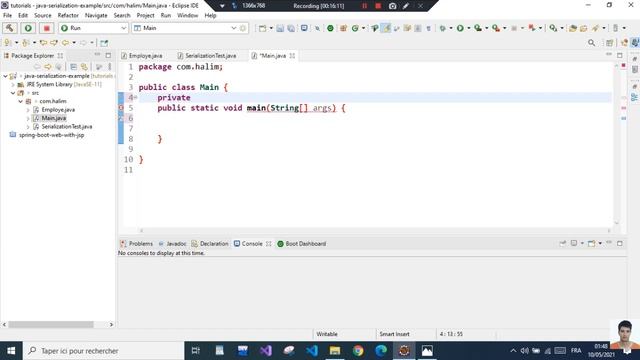Open Microsoft Edge from the taskbar
The image size is (640, 360).
(x=381, y=351)
